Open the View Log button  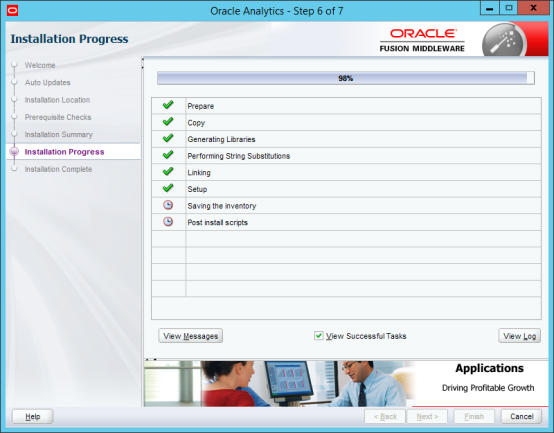[519, 336]
